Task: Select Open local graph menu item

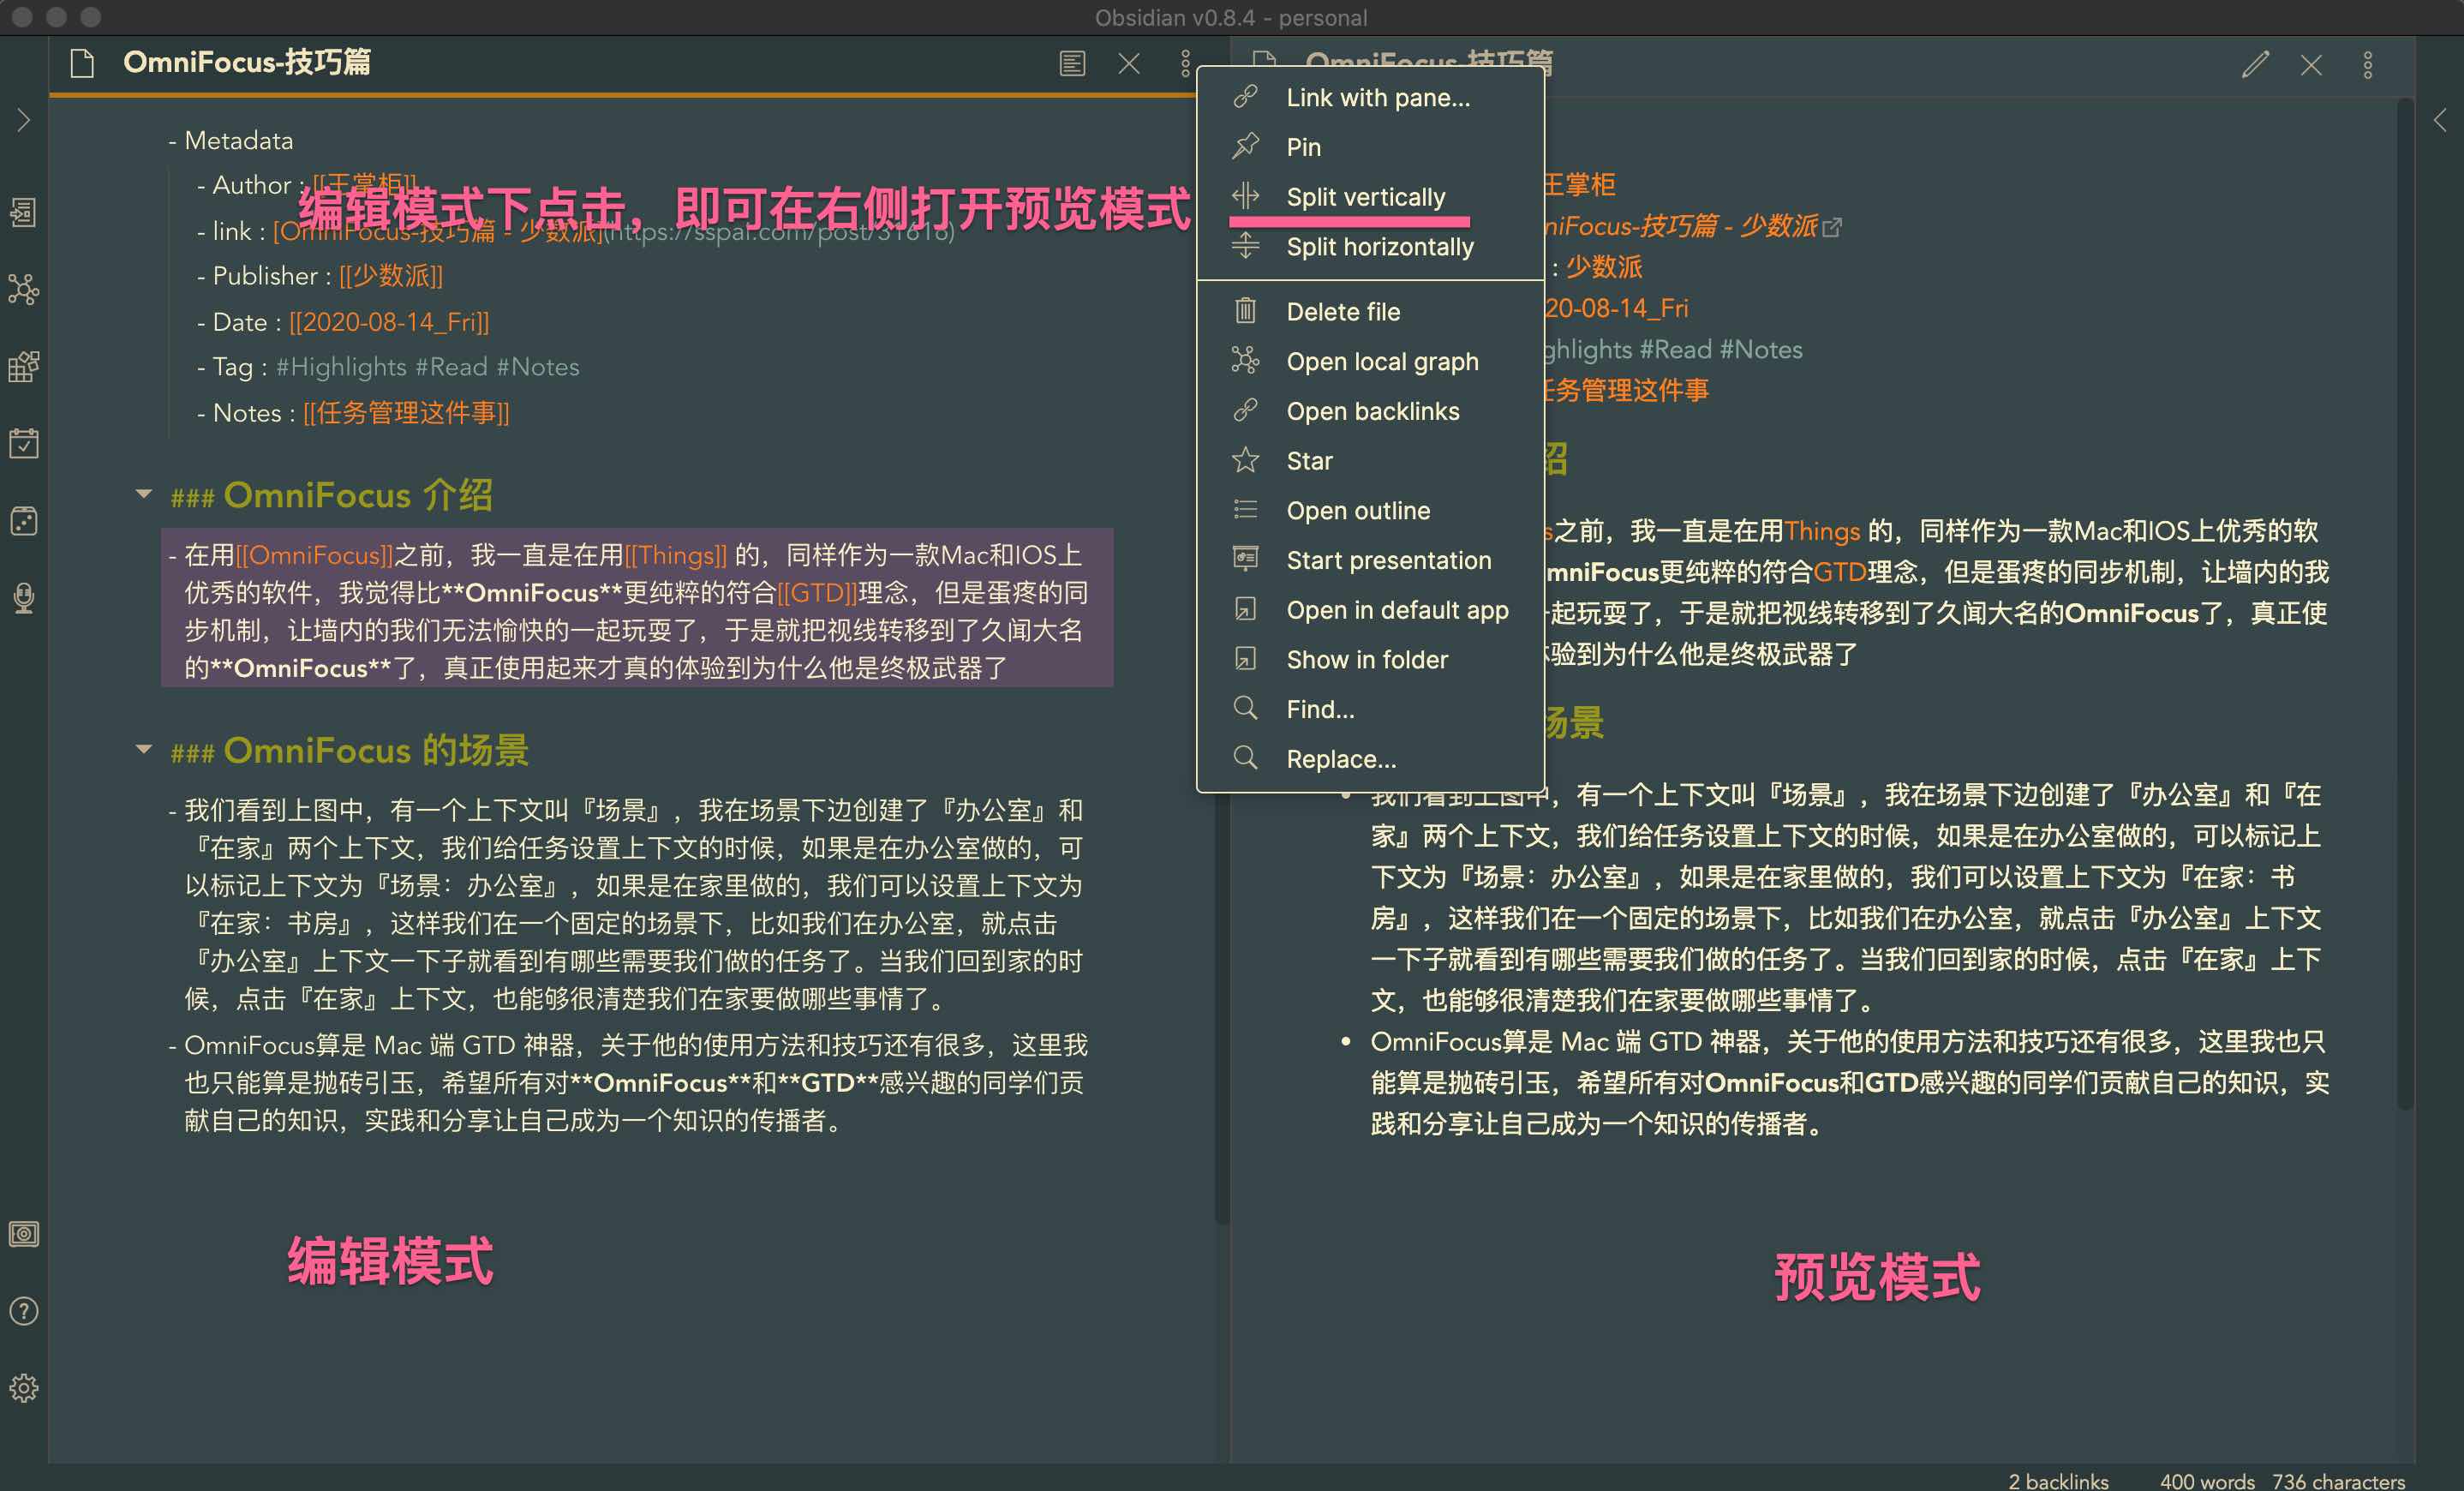Action: pyautogui.click(x=1381, y=361)
